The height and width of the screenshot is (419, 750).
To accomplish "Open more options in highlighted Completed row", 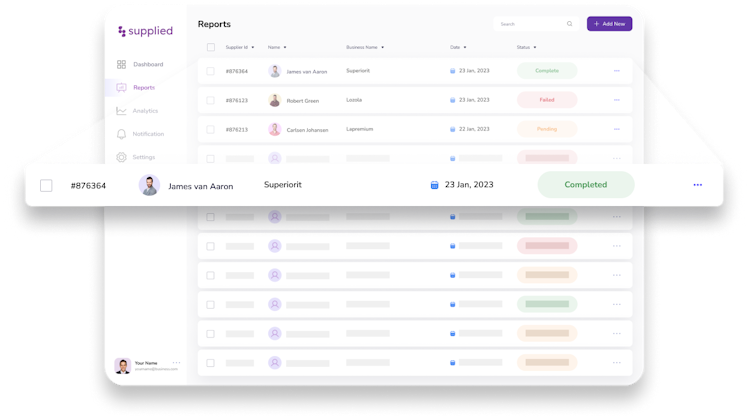I will [698, 185].
